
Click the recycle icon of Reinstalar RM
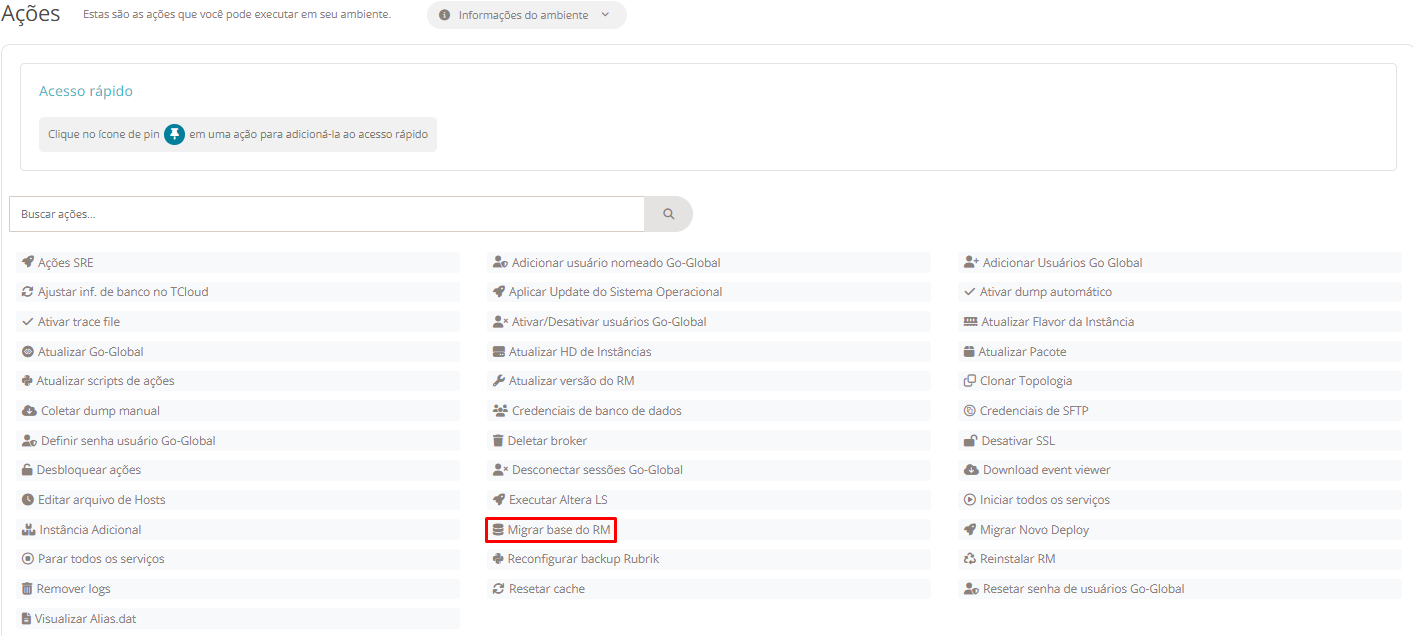pos(970,559)
